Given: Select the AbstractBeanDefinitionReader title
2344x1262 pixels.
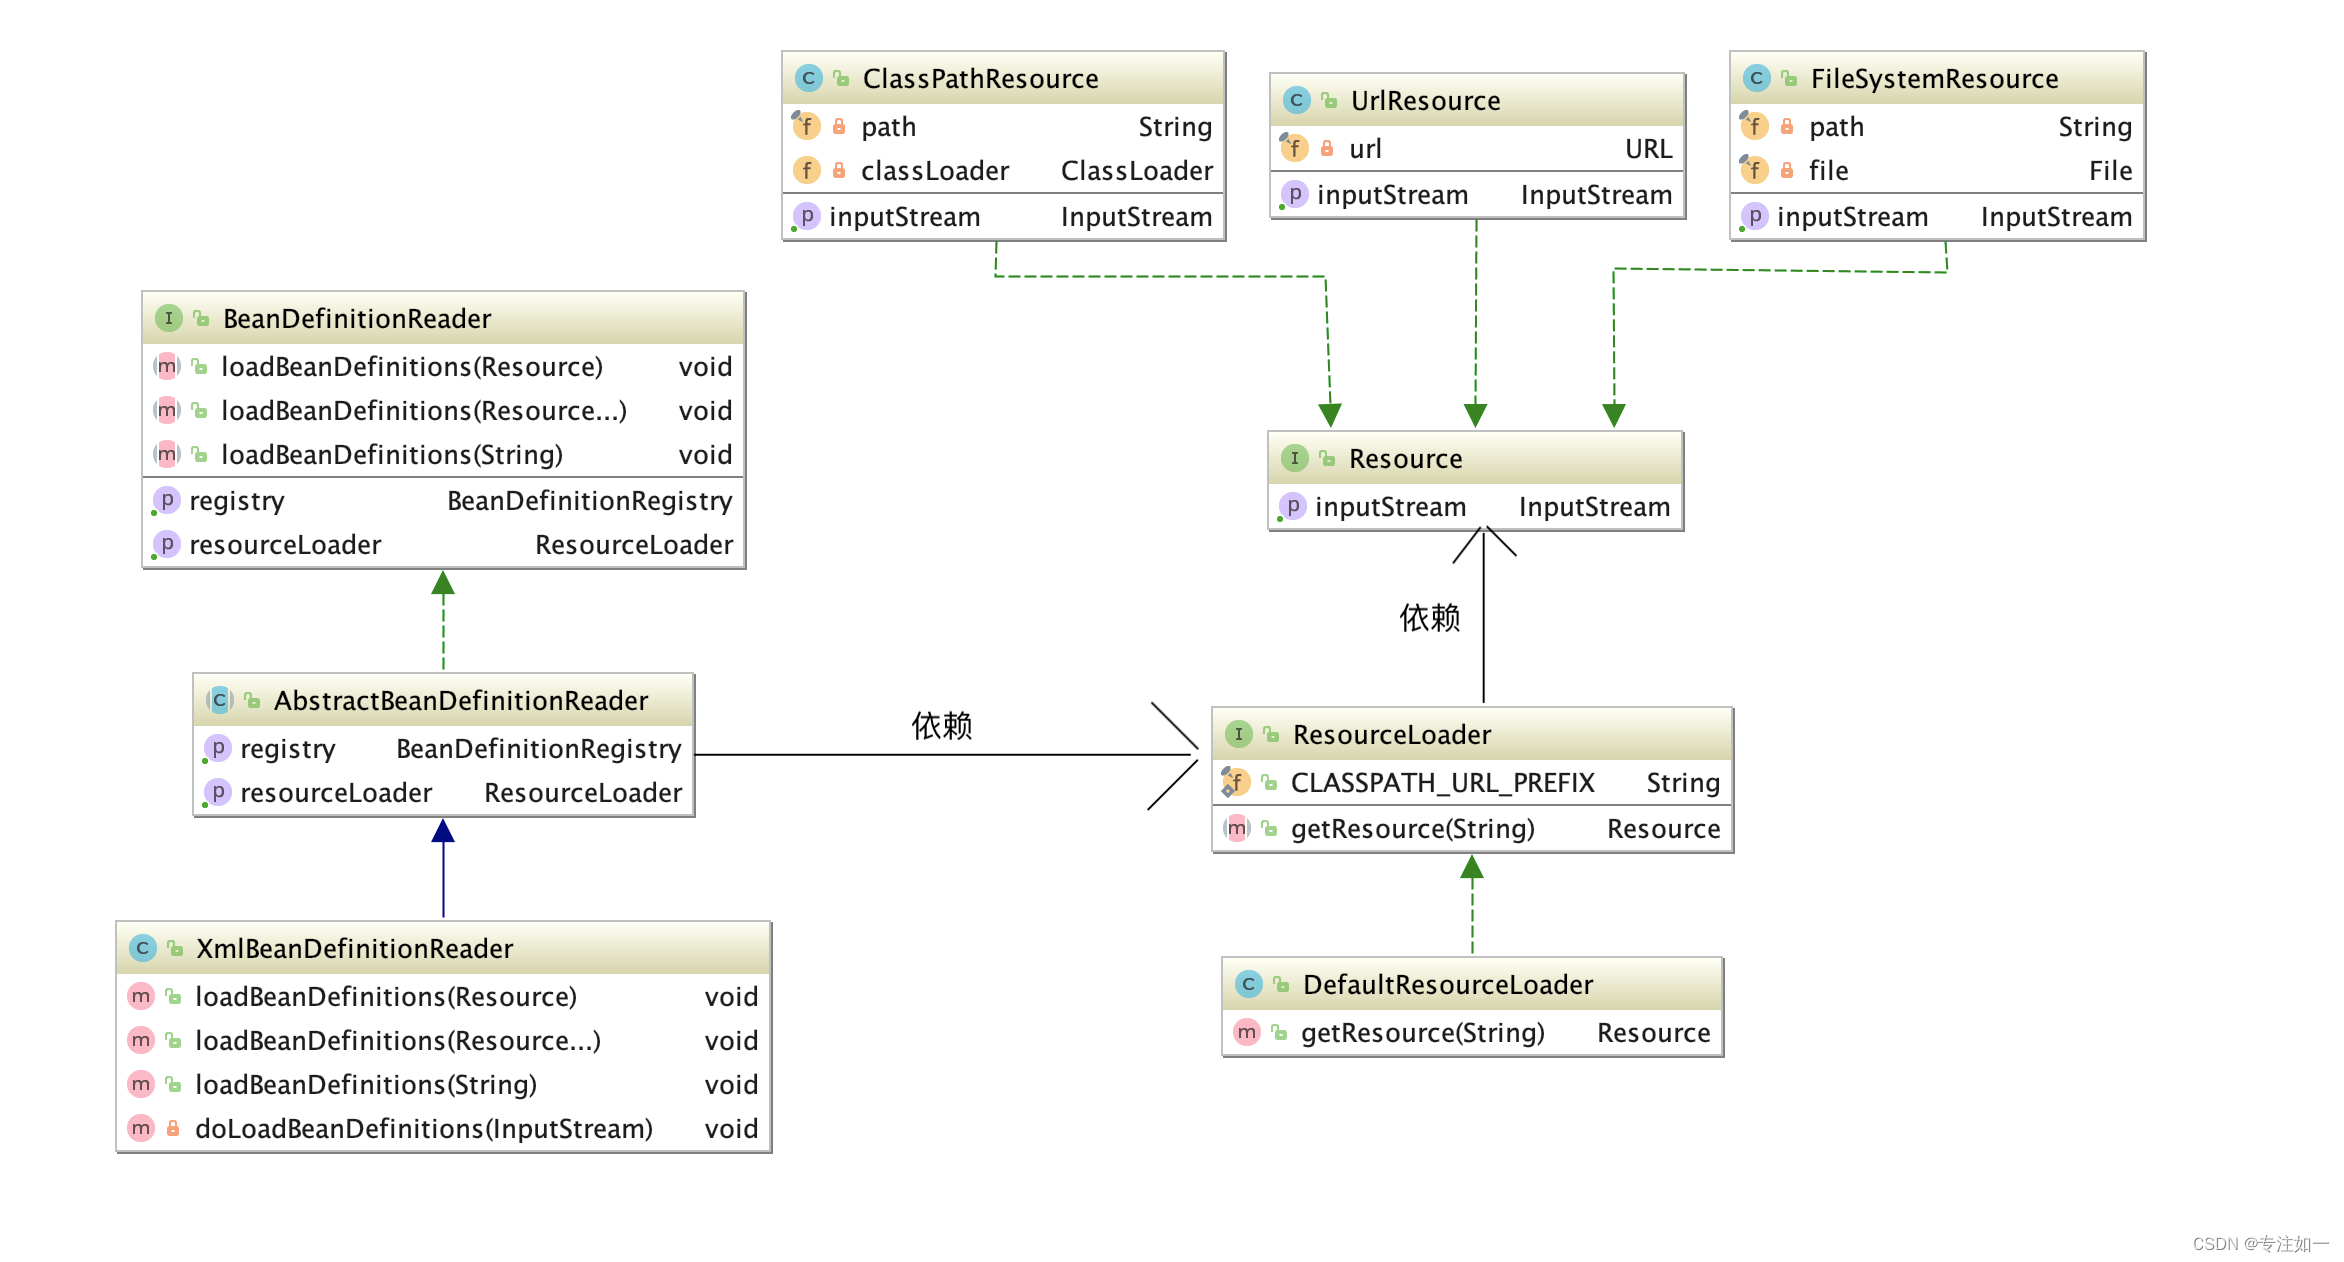Looking at the screenshot, I should point(461,700).
